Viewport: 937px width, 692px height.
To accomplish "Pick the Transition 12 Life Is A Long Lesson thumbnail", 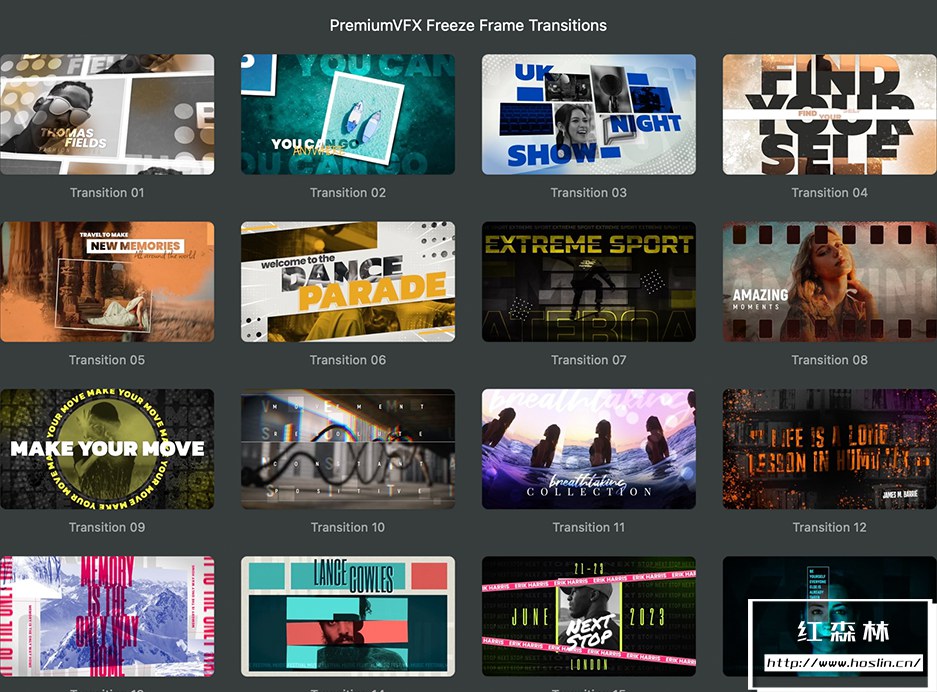I will (x=829, y=449).
